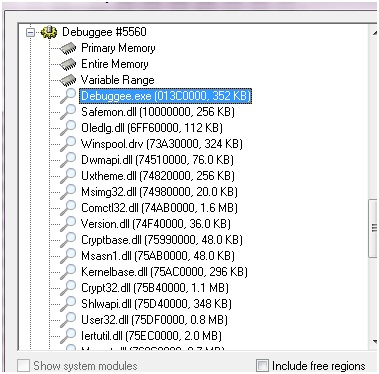
Task: Click the magnifier icon beside Comctl32.dll
Action: pos(68,208)
